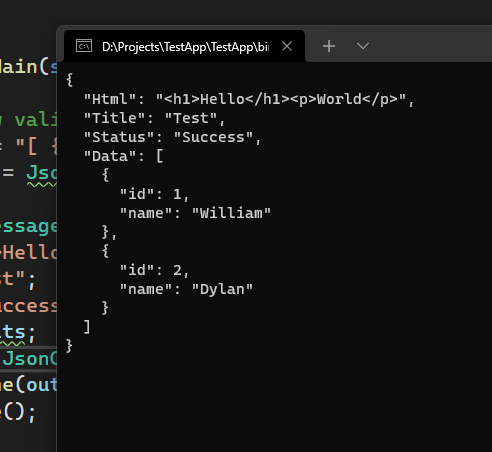Select the D:\Projects\TestApp\TestApp tab
Viewport: 492px width, 452px height.
click(x=184, y=46)
